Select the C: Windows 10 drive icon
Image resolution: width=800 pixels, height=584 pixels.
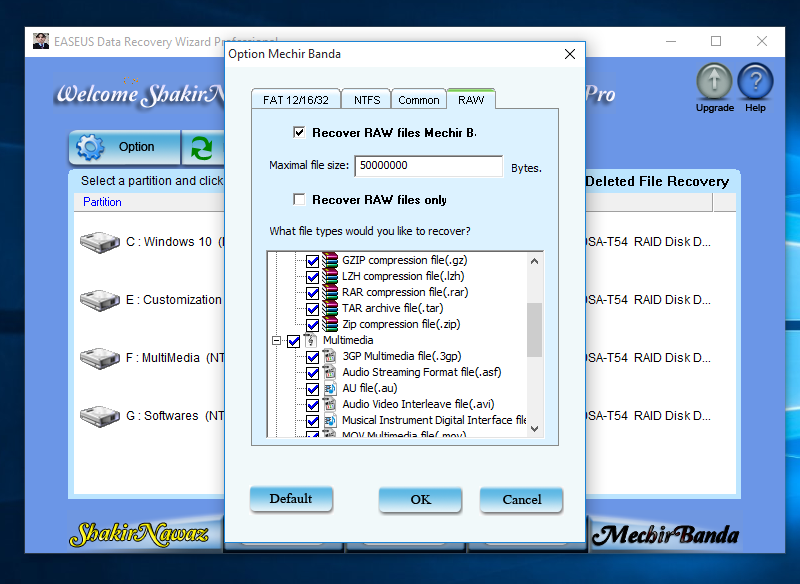[x=99, y=242]
